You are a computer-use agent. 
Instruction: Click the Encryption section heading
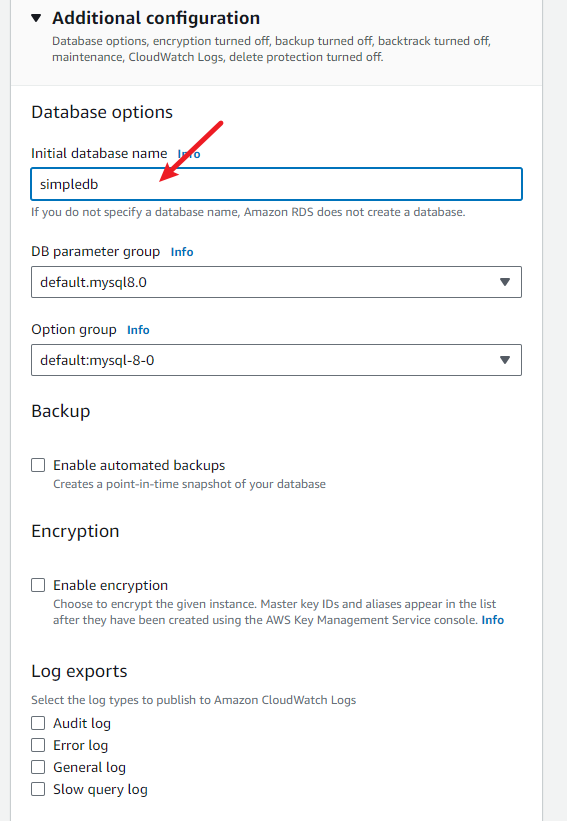75,531
